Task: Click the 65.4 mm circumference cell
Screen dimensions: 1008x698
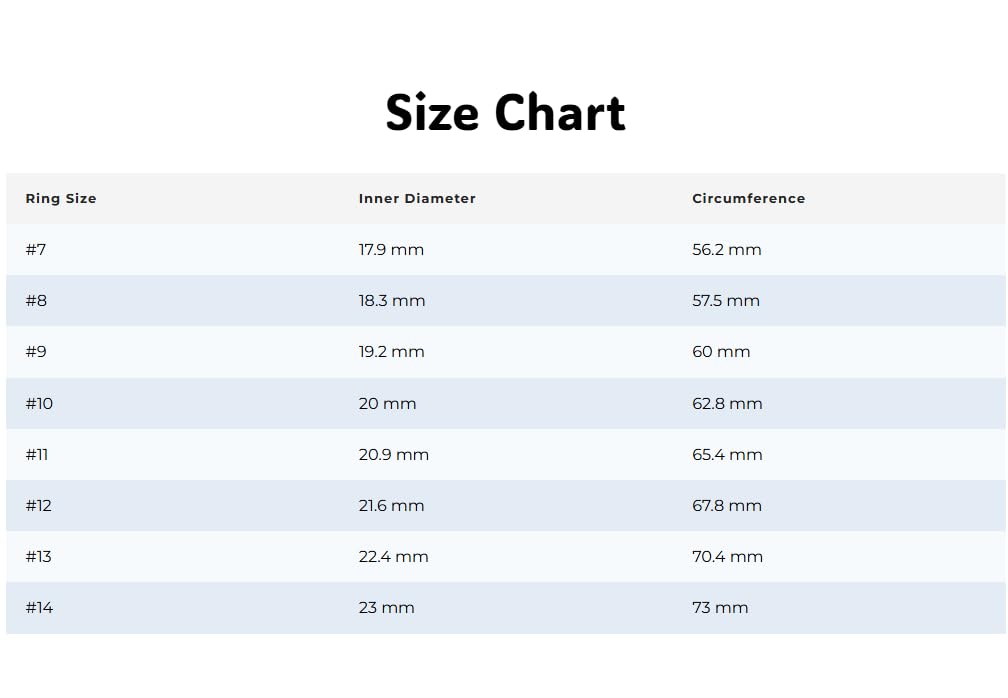Action: click(x=728, y=454)
